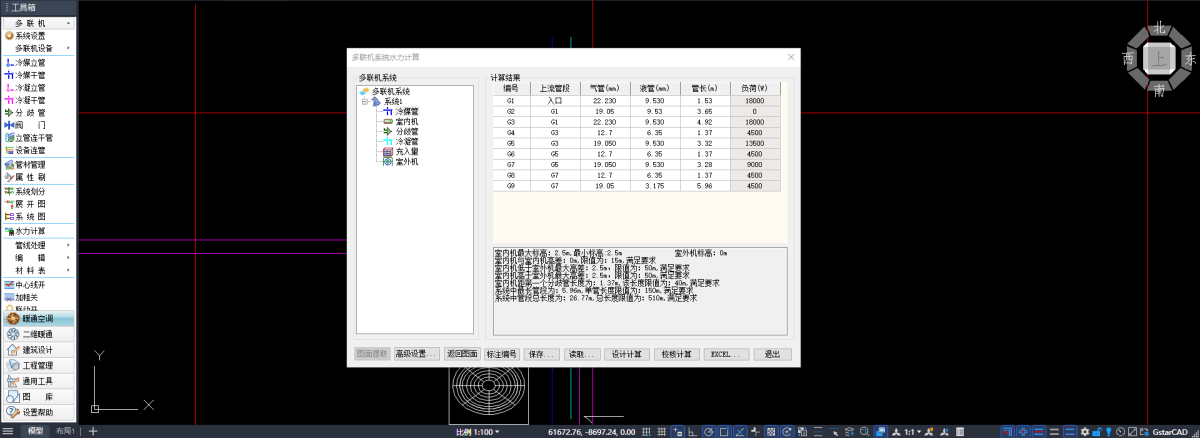Expand the 多联机设备 submenu
Image resolution: width=1200 pixels, height=438 pixels.
tap(38, 48)
